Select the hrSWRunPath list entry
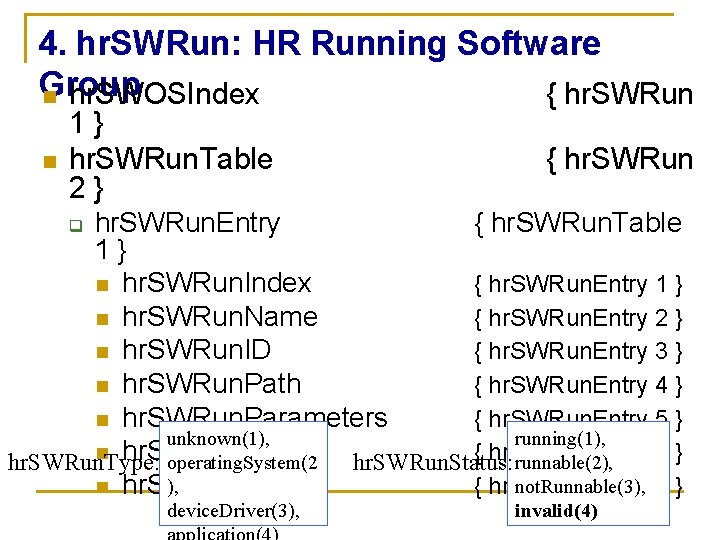The image size is (720, 540). 211,384
